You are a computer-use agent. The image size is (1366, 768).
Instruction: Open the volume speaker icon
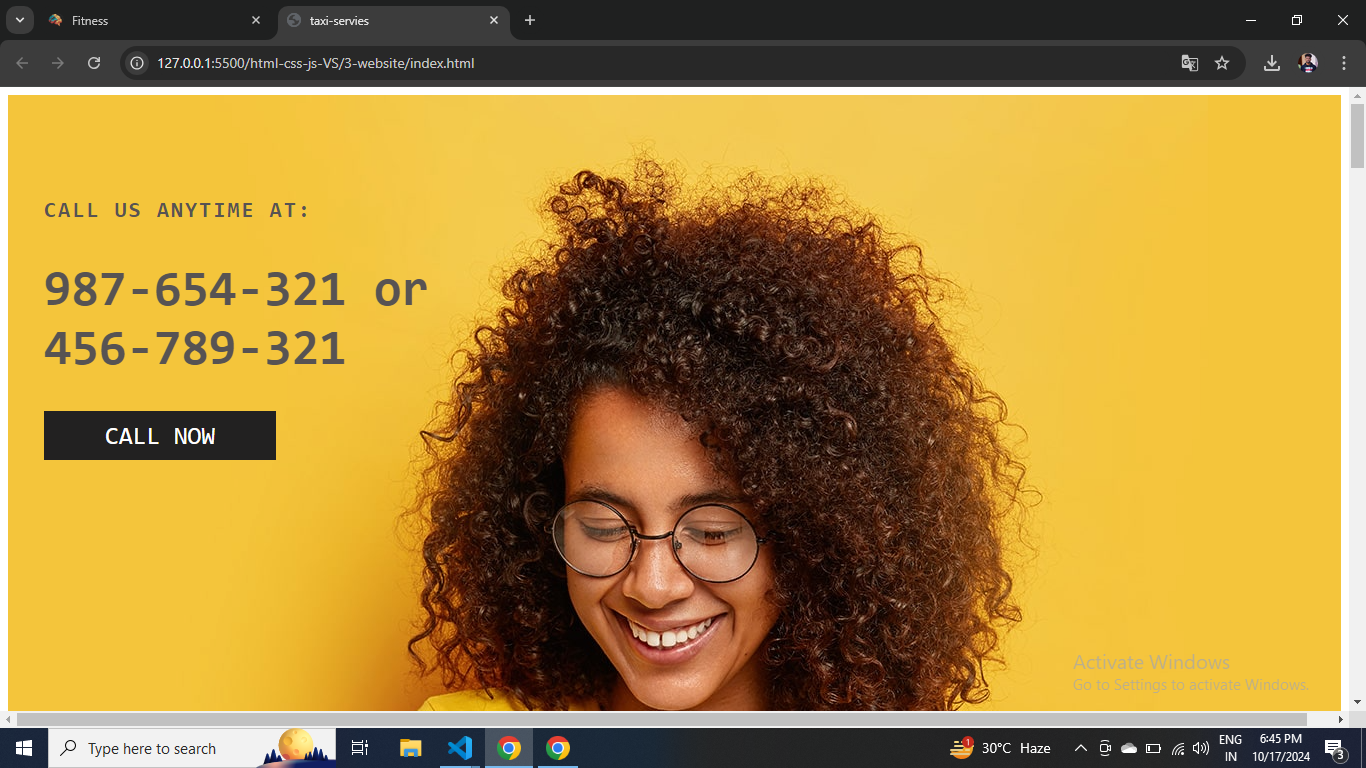[1201, 748]
